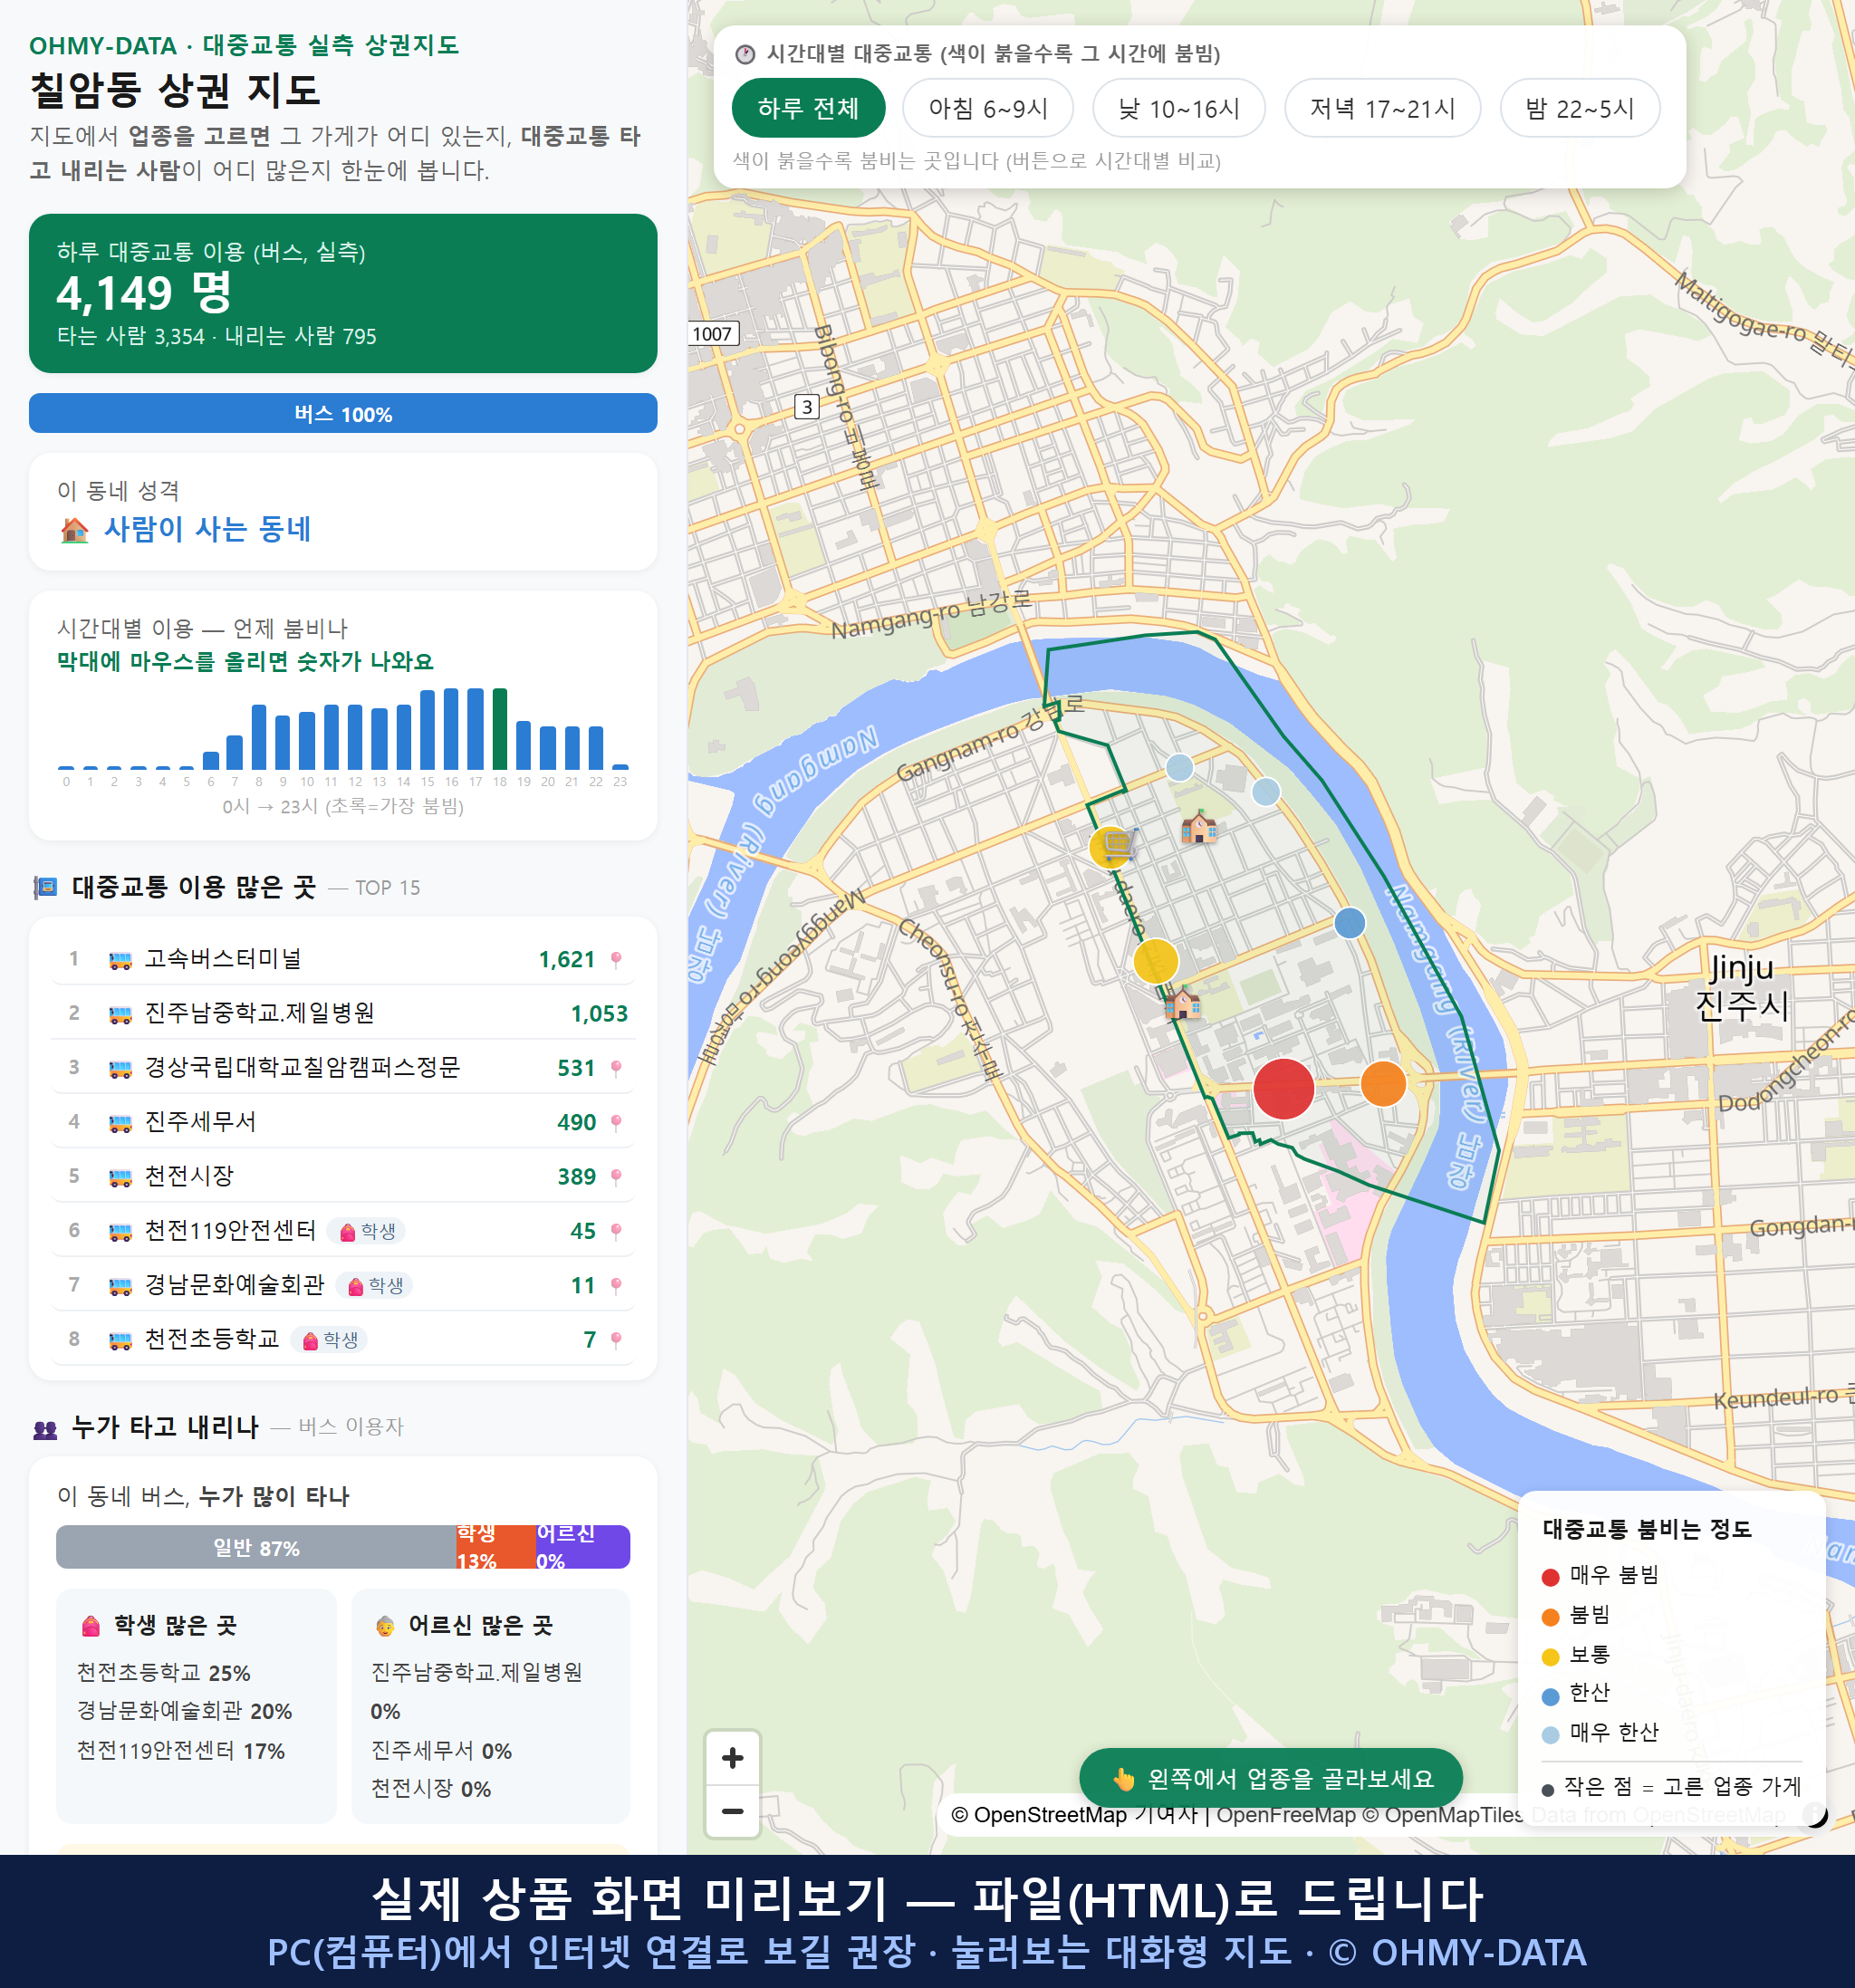1855x1988 pixels.
Task: Click the house icon beside 사람이 사는 동네
Action: tap(74, 529)
